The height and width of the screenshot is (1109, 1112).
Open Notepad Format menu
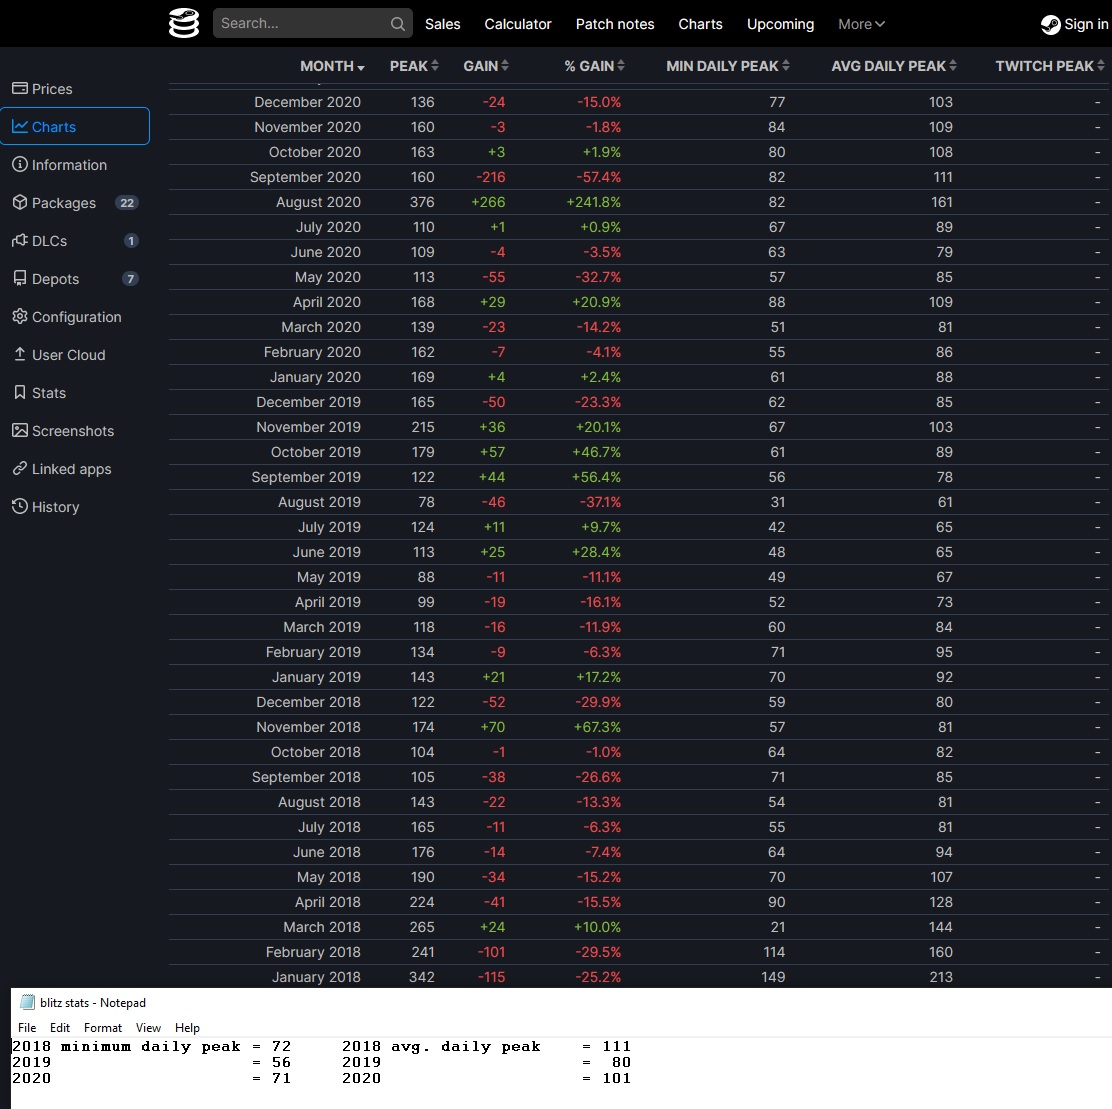click(103, 1027)
